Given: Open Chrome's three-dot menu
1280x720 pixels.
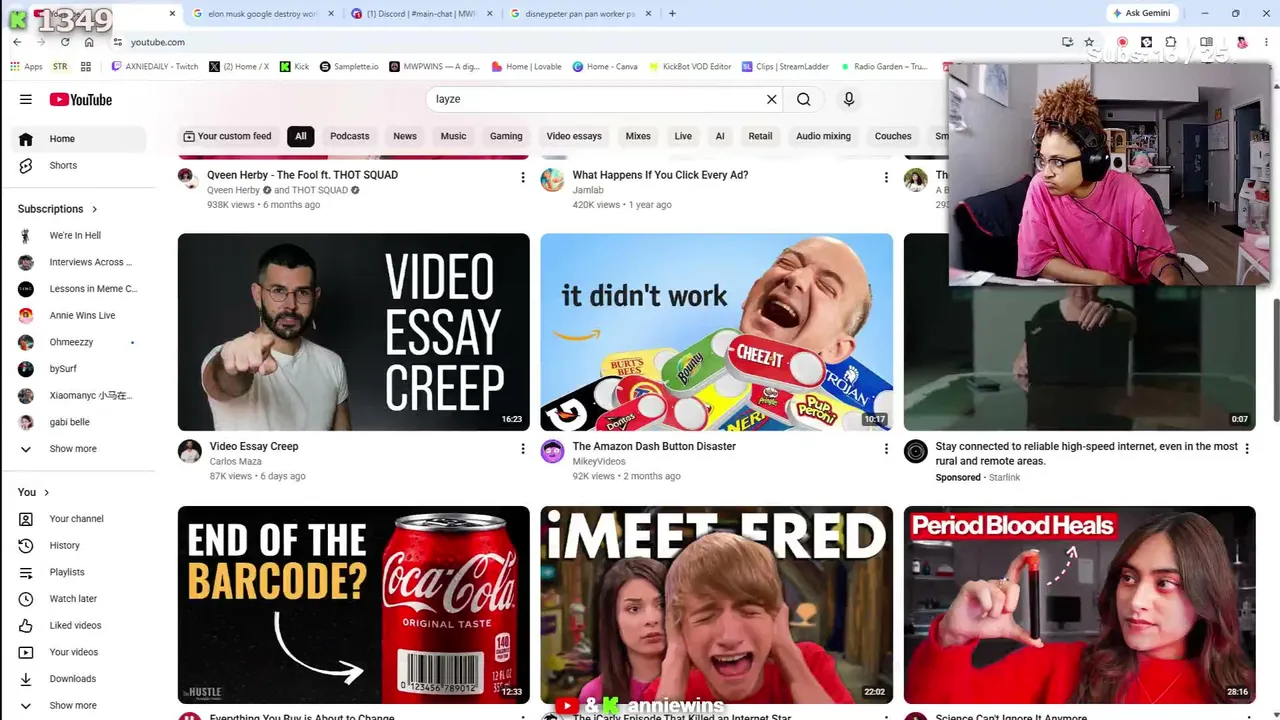Looking at the screenshot, I should click(x=1264, y=42).
